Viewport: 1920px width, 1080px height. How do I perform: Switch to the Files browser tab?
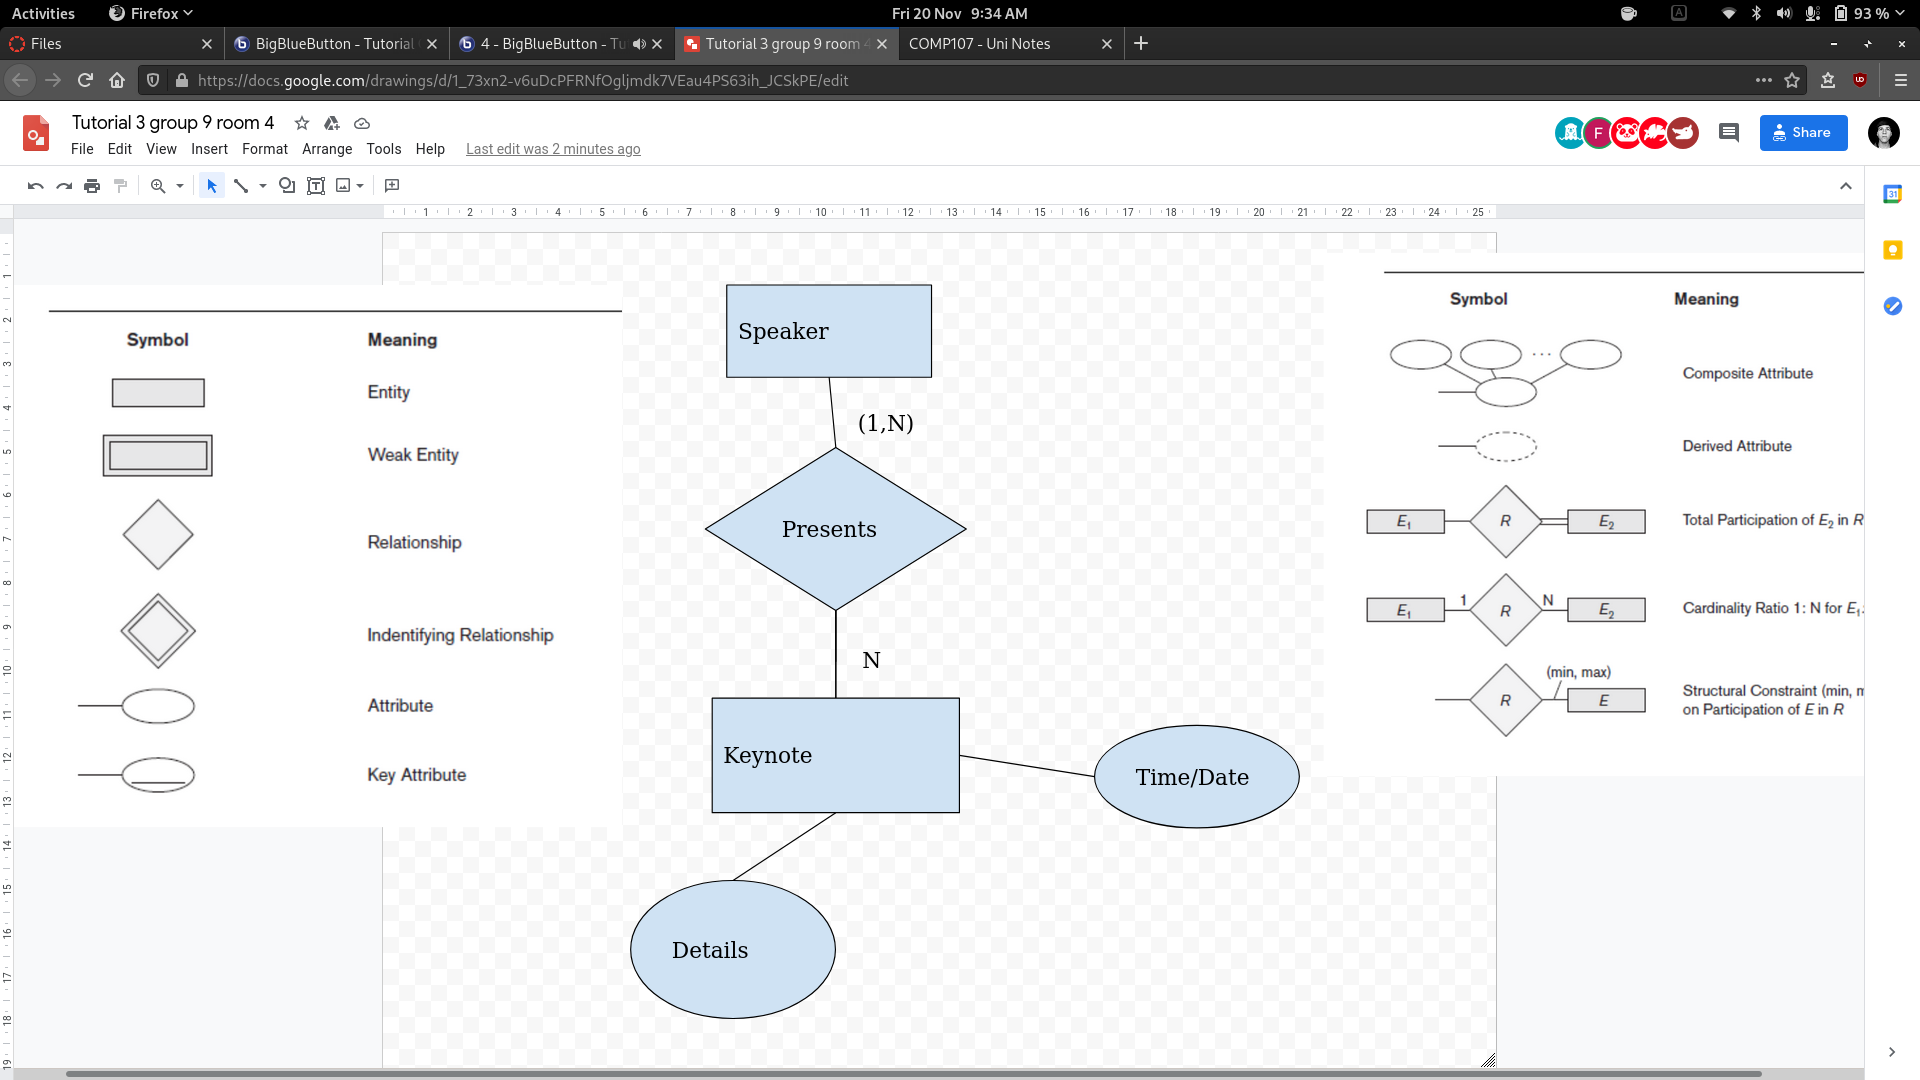pyautogui.click(x=111, y=44)
